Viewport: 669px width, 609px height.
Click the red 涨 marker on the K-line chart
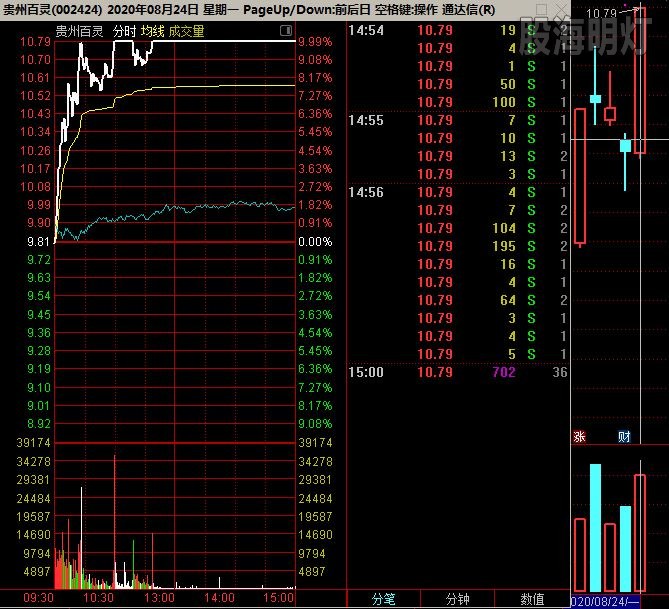[x=579, y=437]
